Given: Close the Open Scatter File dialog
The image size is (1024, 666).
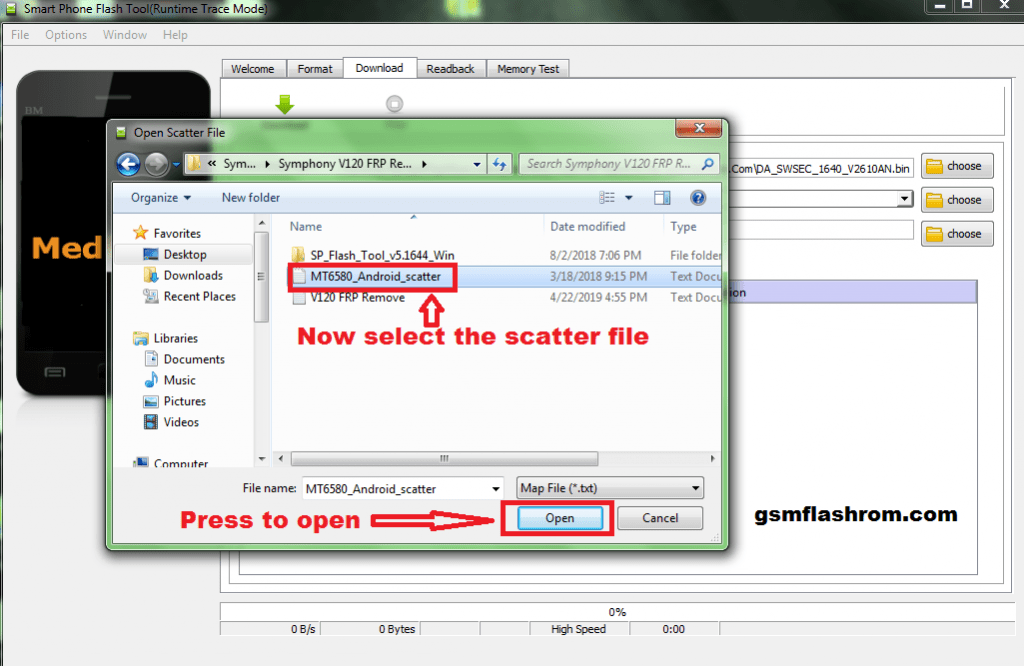Looking at the screenshot, I should tap(699, 128).
